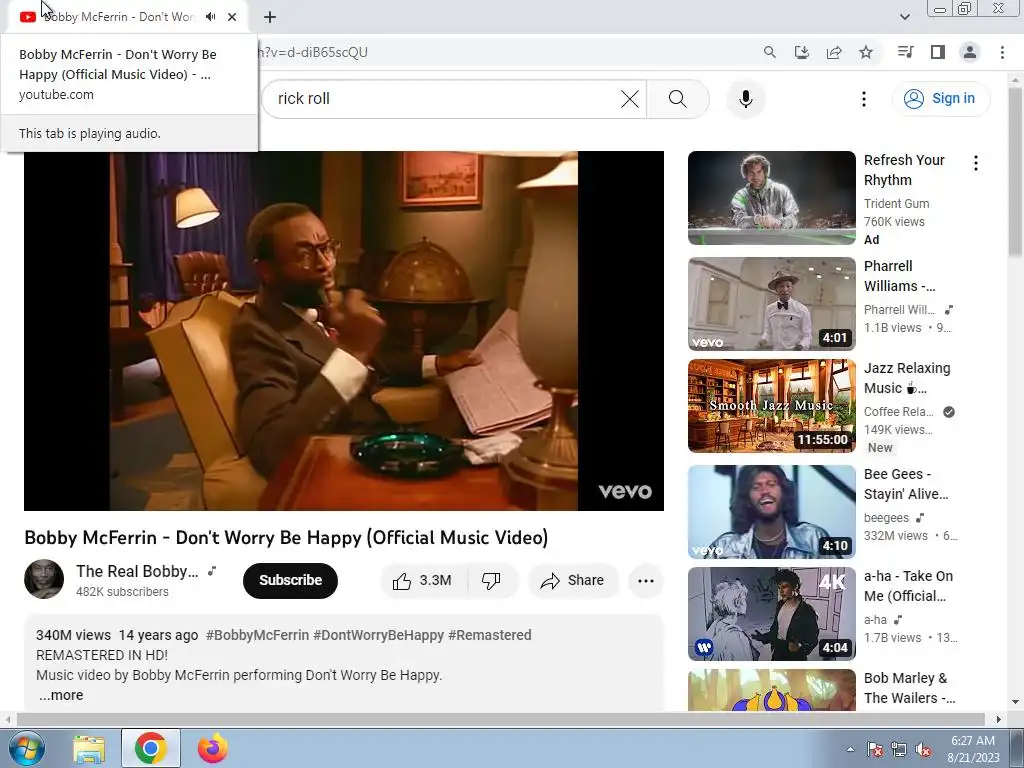Subscribe to the channel
Image resolution: width=1024 pixels, height=768 pixels.
290,580
